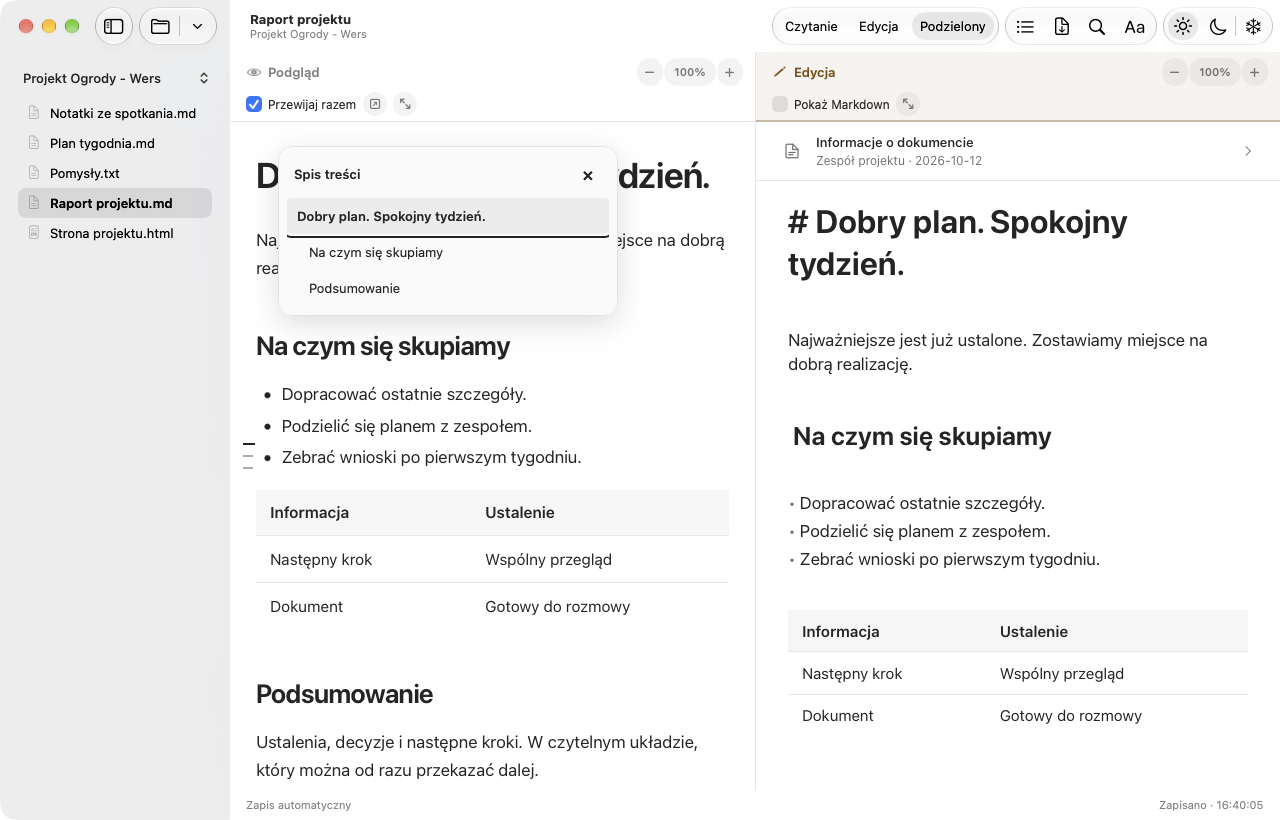This screenshot has width=1280, height=820.
Task: Switch to dark theme moon icon
Action: pyautogui.click(x=1218, y=27)
